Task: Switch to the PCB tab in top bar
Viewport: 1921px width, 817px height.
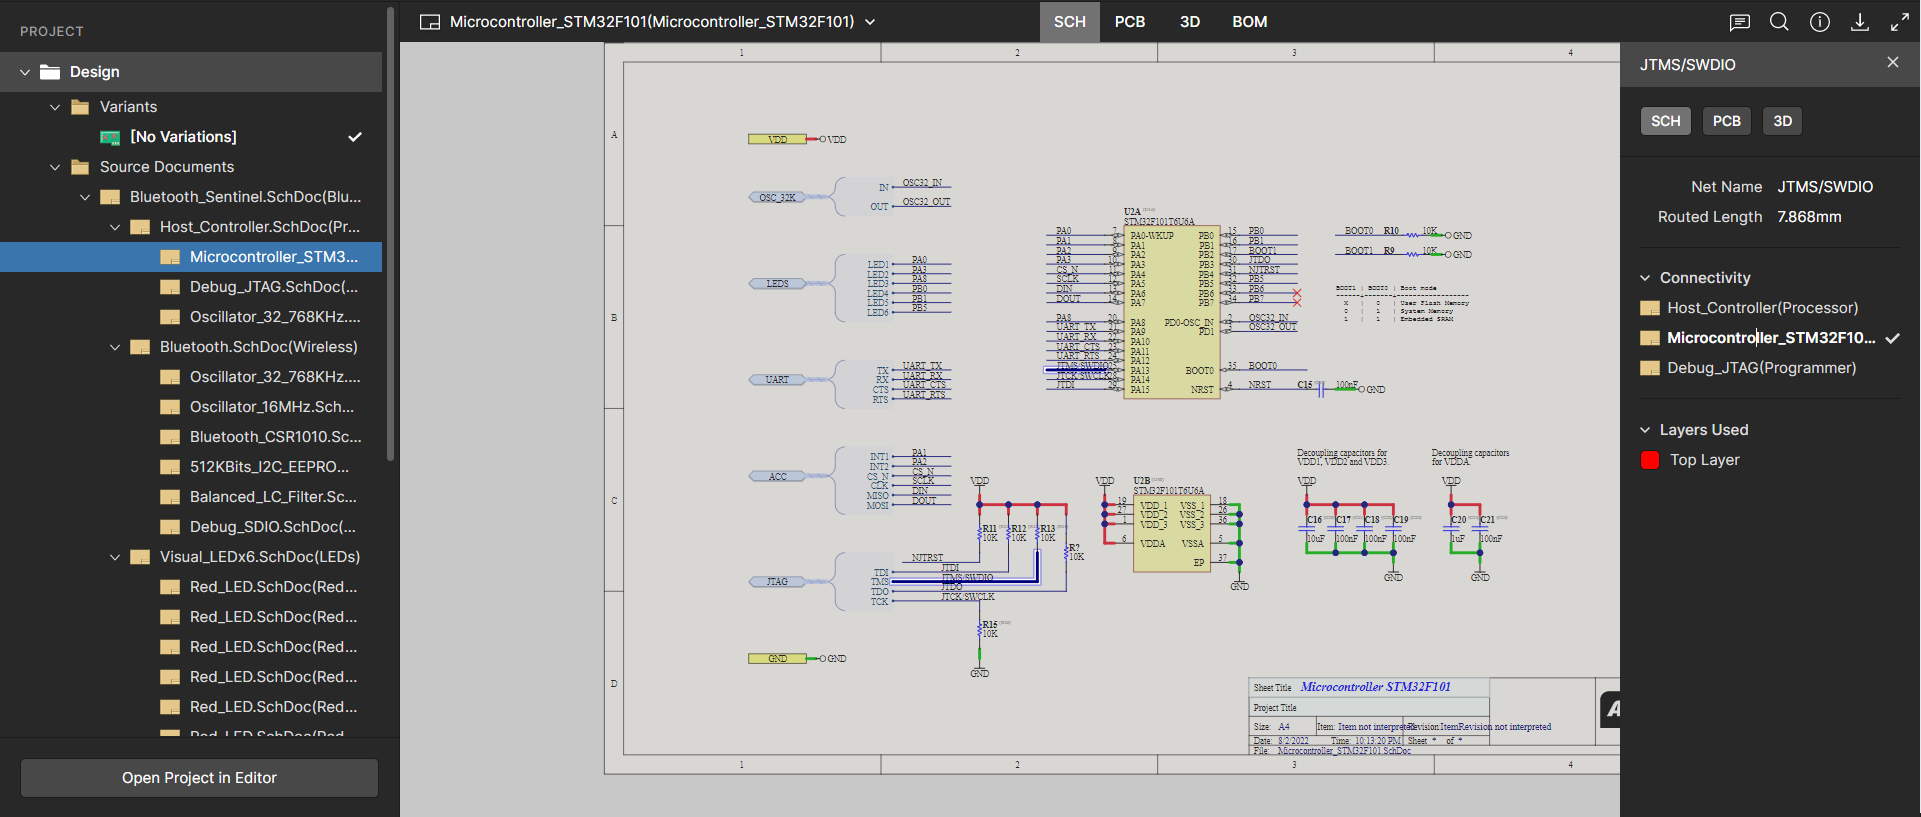Action: [x=1130, y=22]
